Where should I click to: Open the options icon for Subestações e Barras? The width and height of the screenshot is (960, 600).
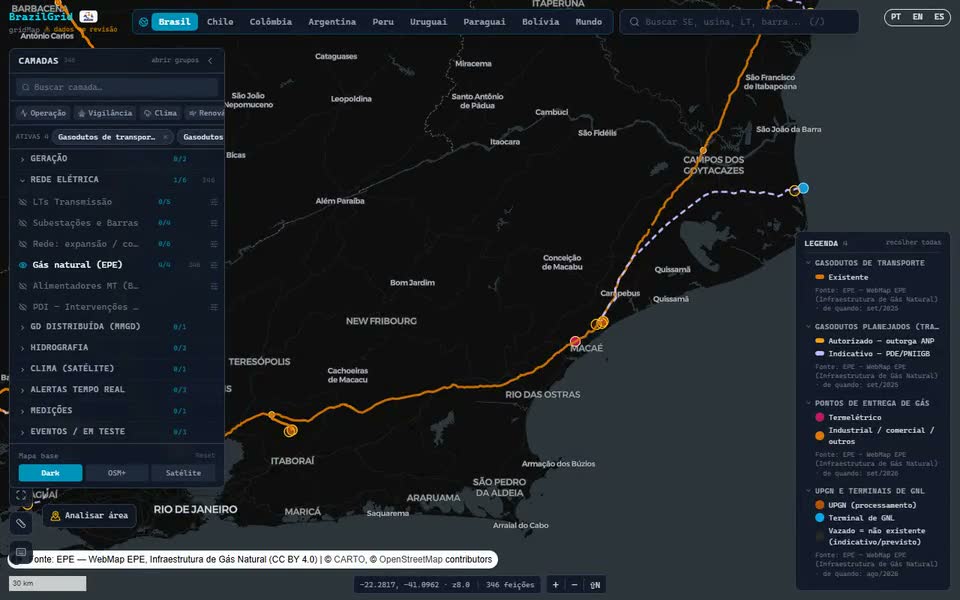click(x=214, y=223)
